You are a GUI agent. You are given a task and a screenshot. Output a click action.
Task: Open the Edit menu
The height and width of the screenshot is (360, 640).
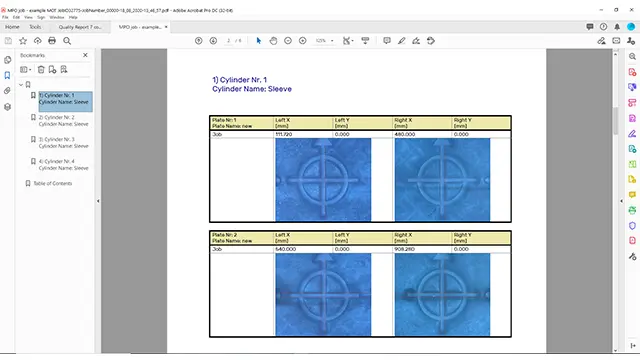coord(16,18)
